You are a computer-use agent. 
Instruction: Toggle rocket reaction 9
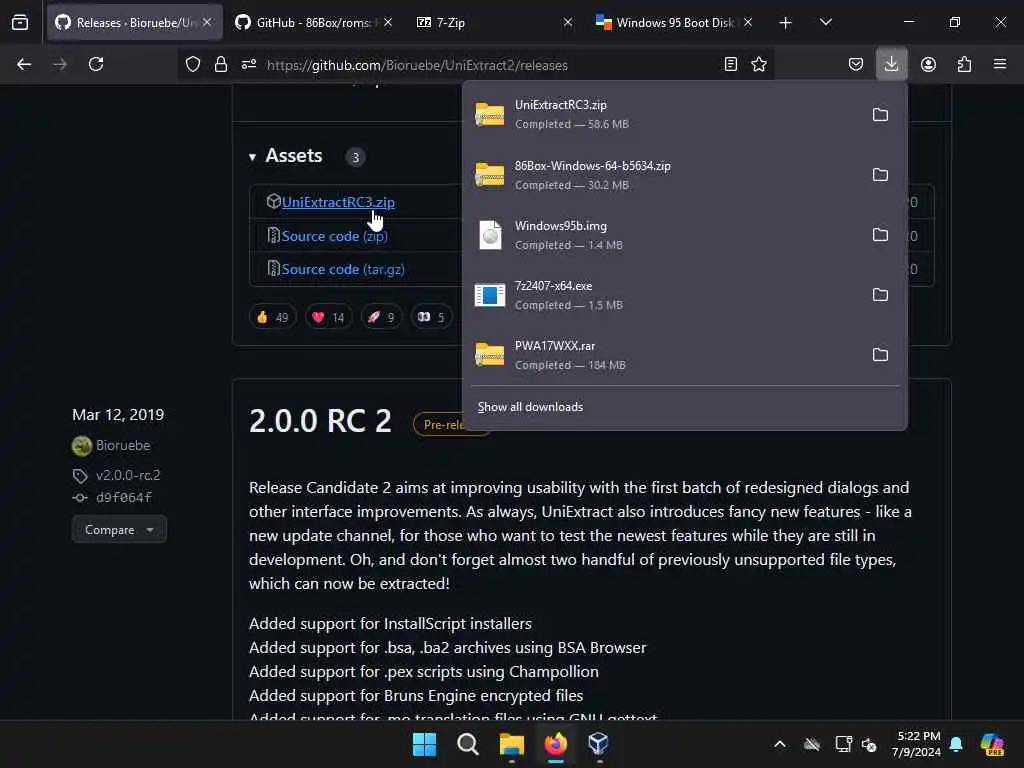coord(381,317)
